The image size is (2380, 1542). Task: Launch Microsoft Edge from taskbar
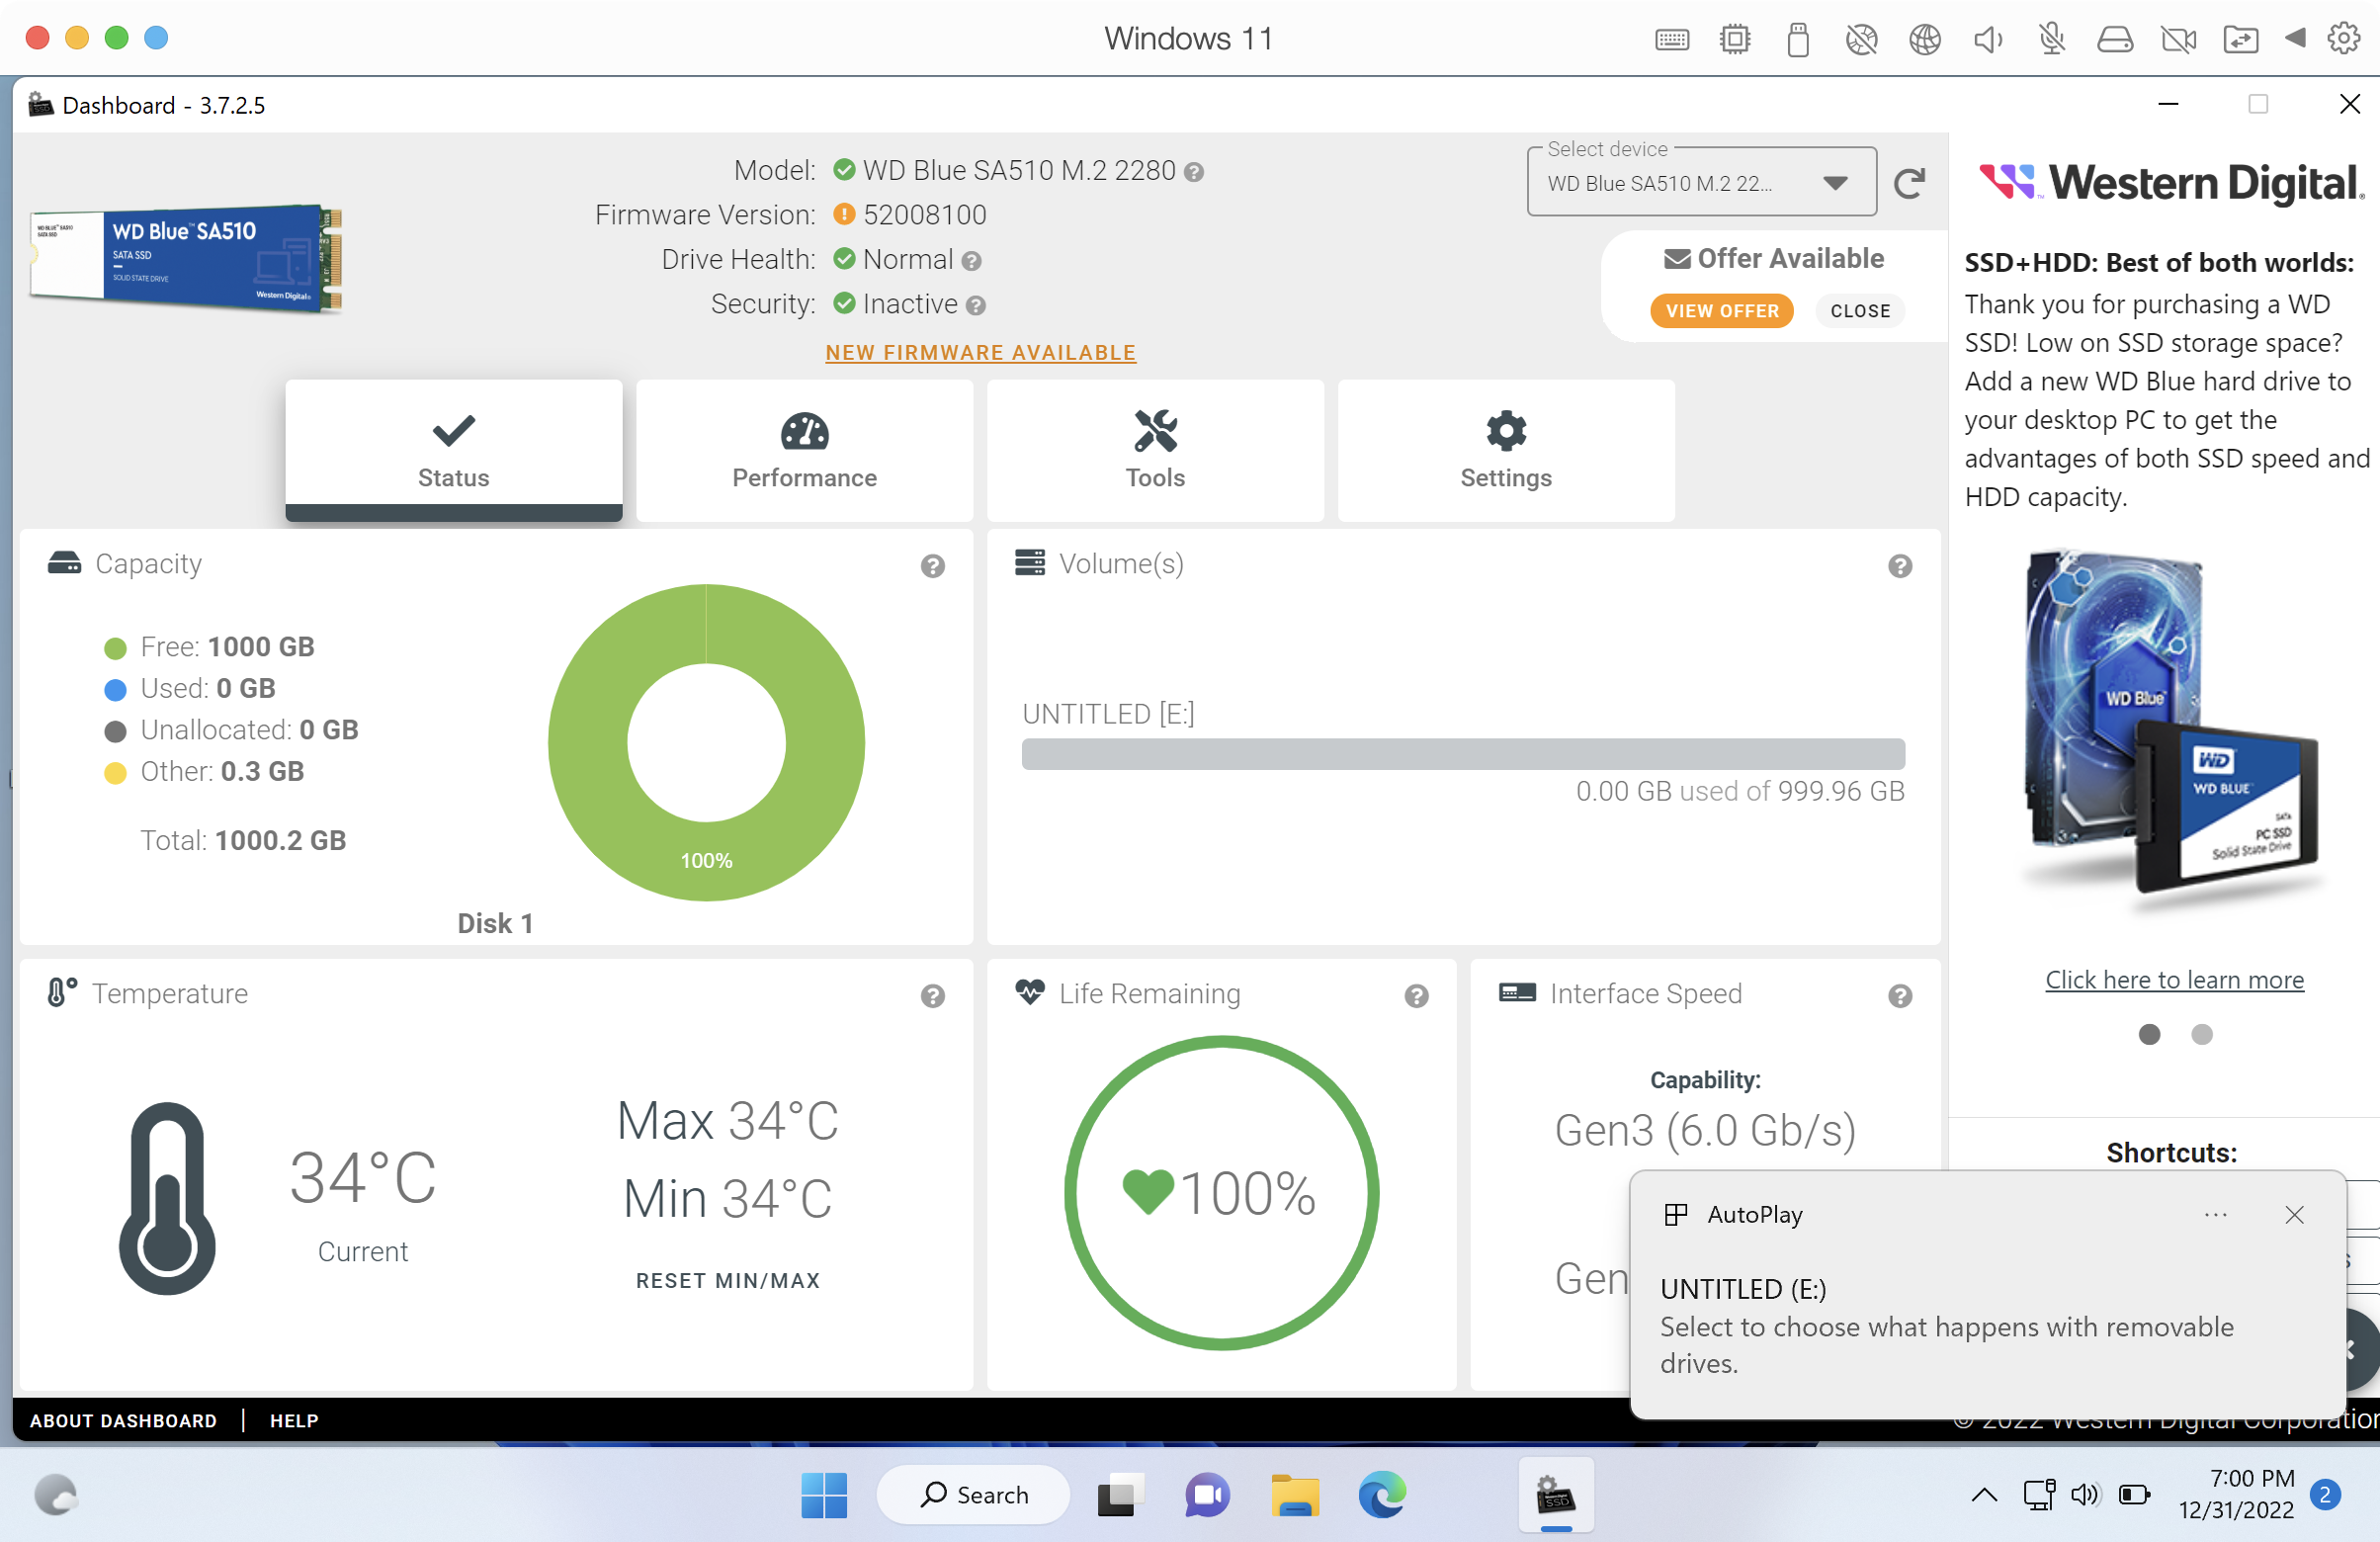[x=1382, y=1496]
